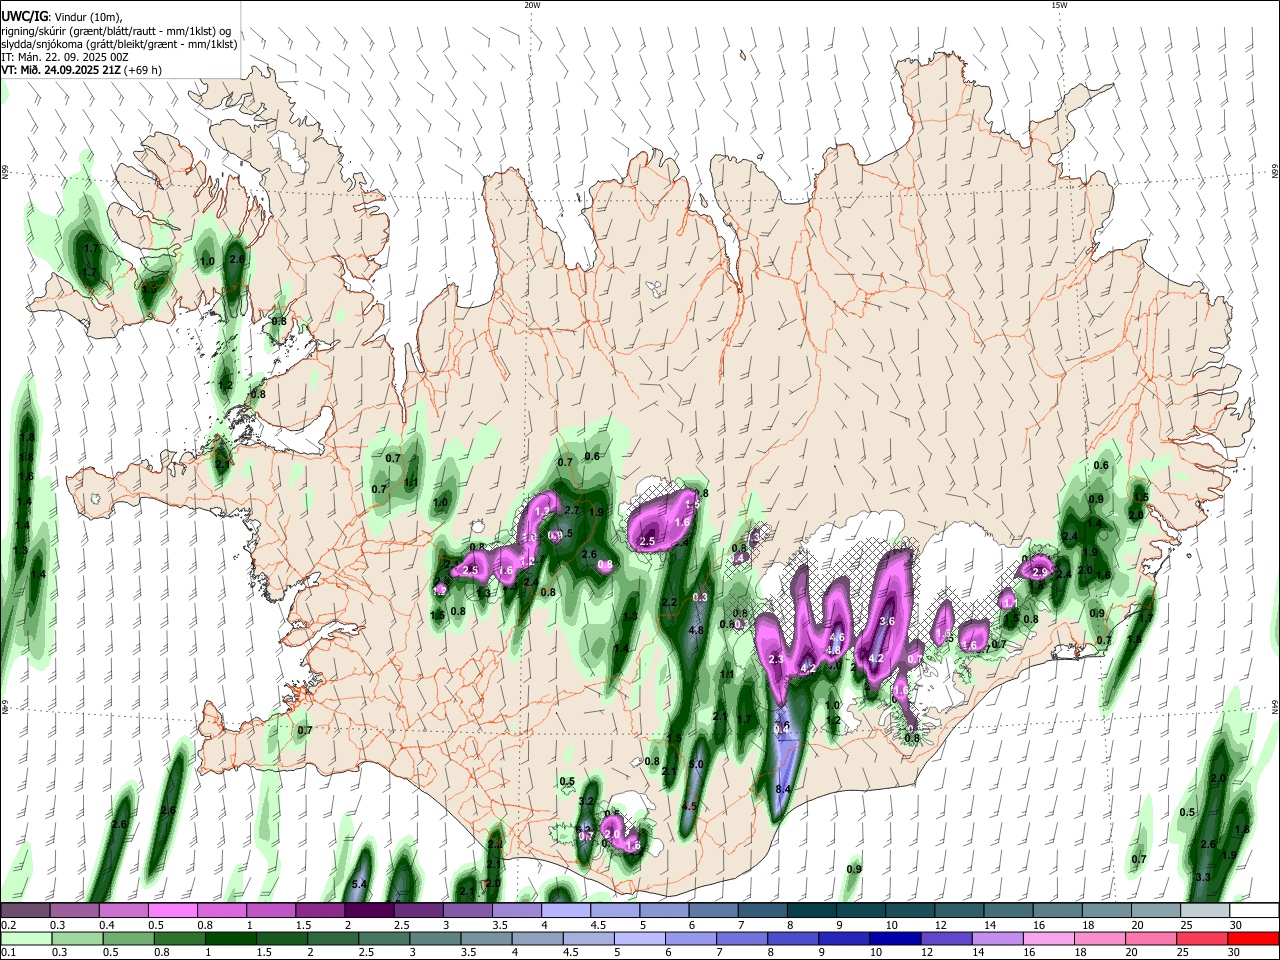The width and height of the screenshot is (1280, 960).
Task: Select the darkest green swatch at 1, rain legend
Action: pyautogui.click(x=231, y=939)
